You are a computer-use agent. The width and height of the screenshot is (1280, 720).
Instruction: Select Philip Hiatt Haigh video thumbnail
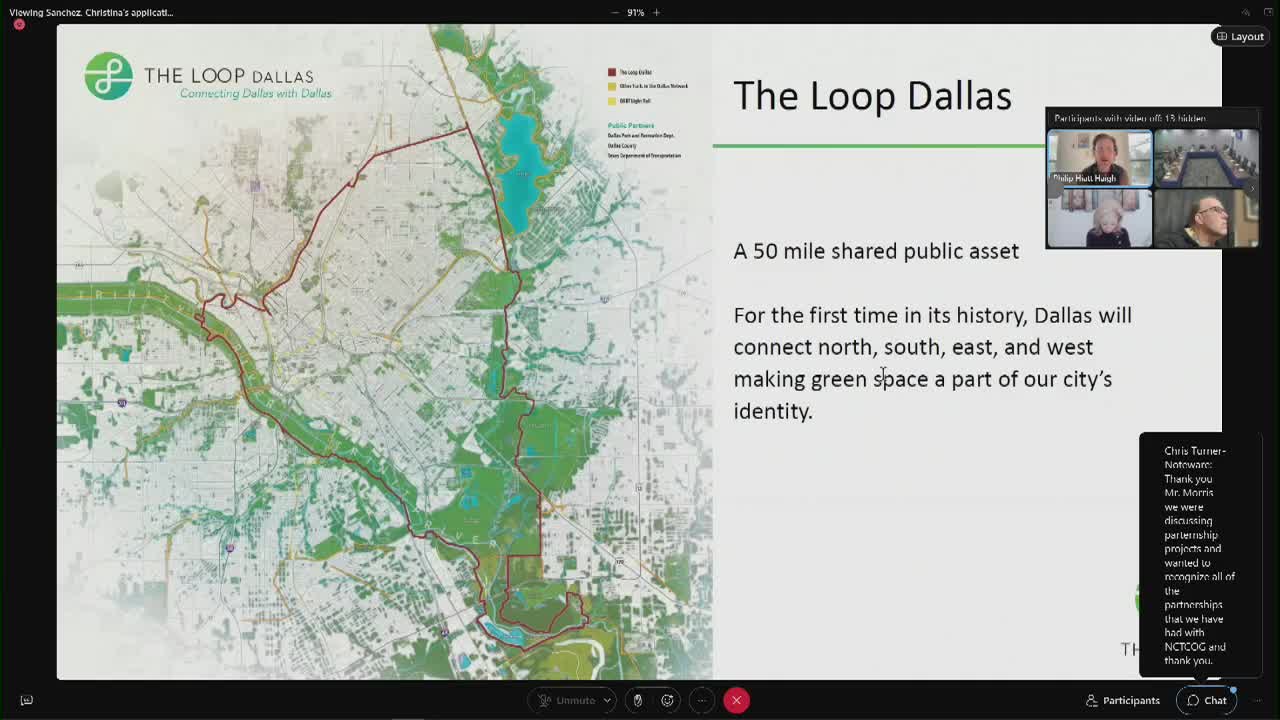1099,158
